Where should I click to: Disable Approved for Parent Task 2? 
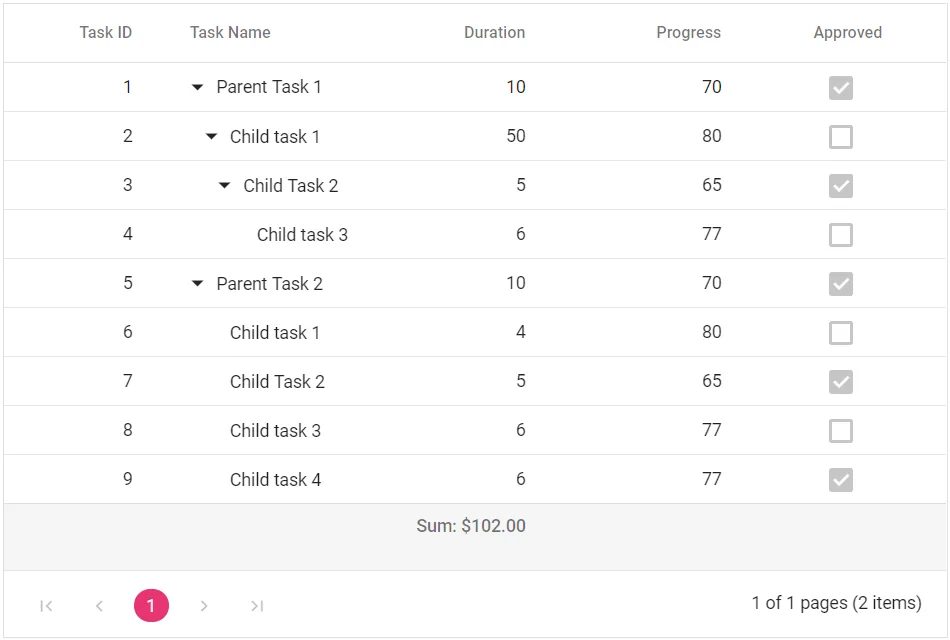tap(840, 283)
